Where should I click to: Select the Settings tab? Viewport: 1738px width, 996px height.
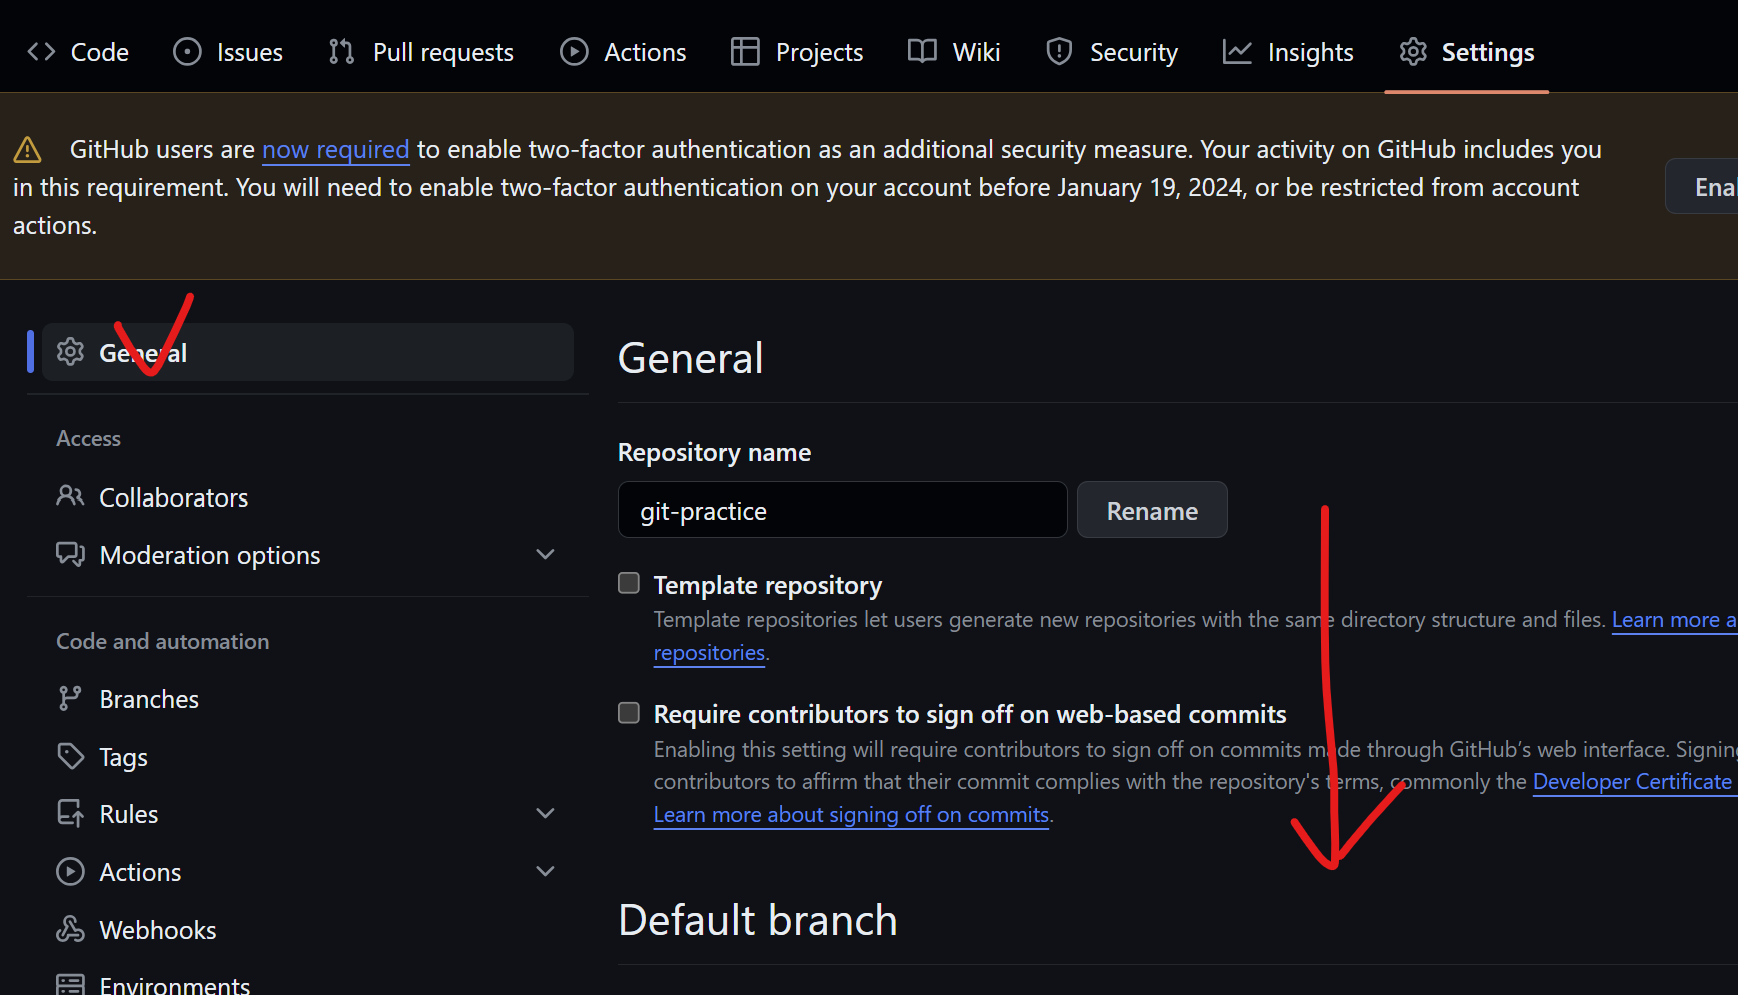pos(1467,52)
